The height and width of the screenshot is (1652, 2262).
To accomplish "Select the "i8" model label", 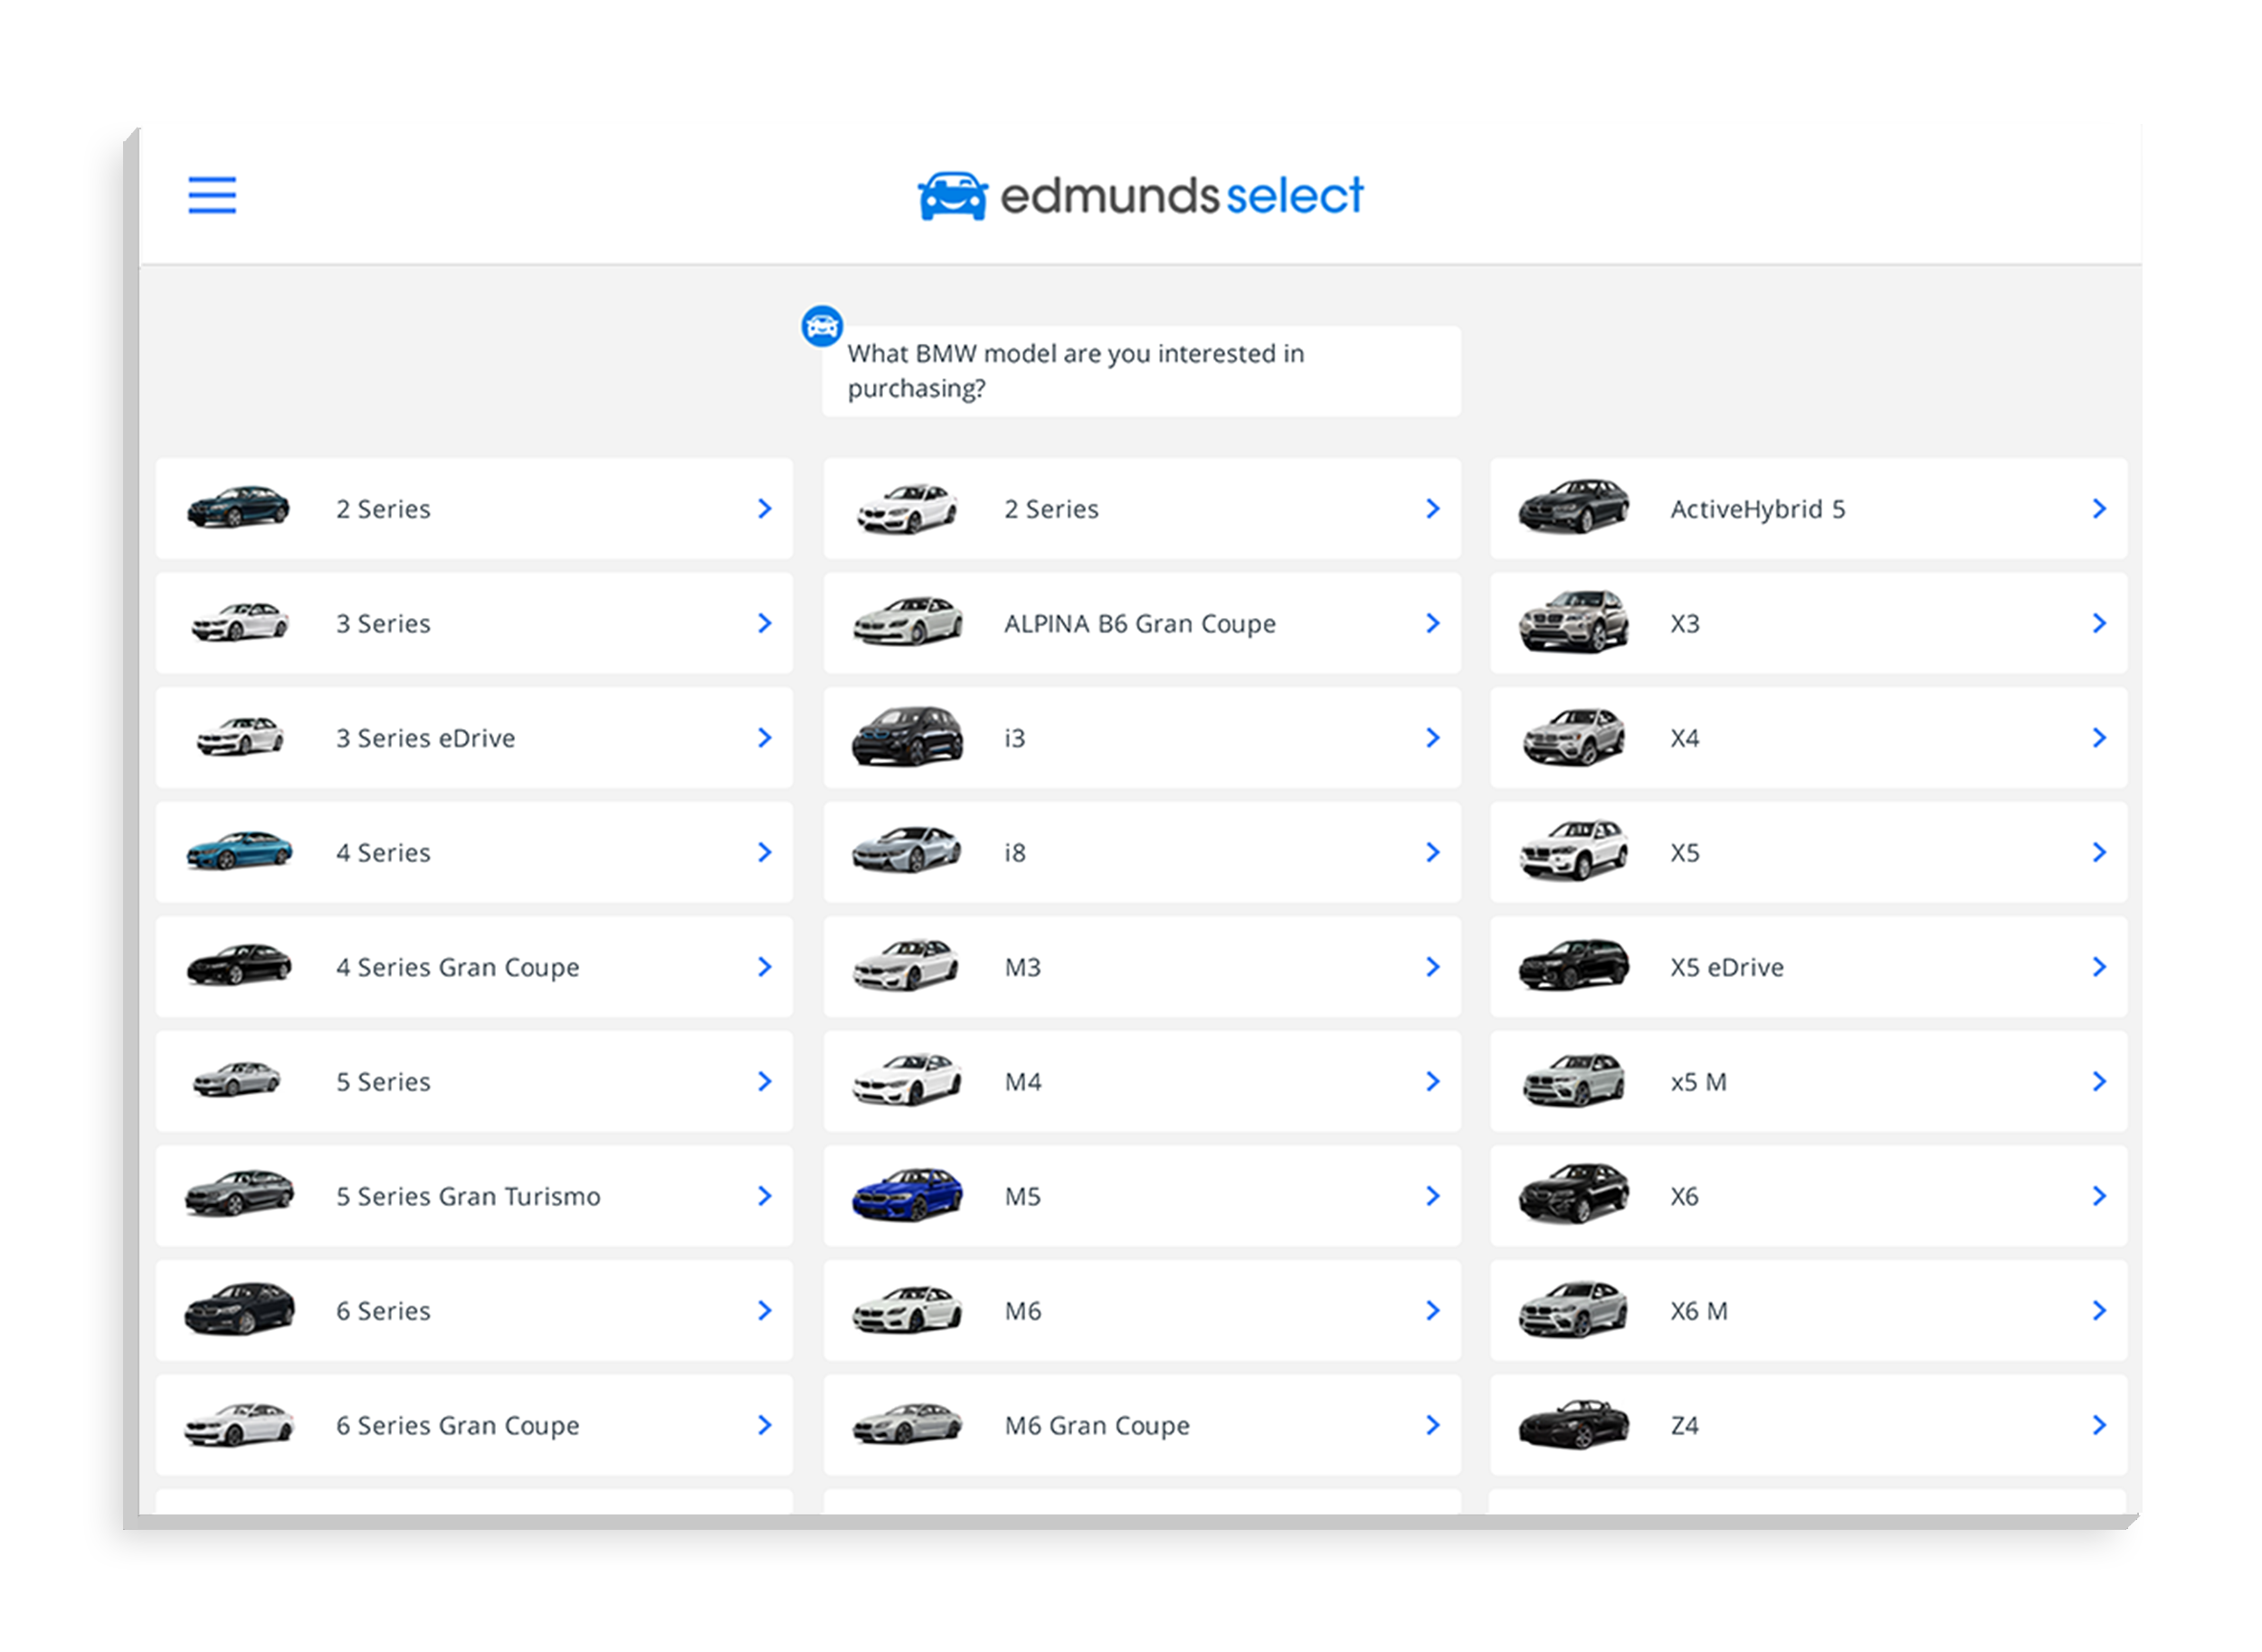I will 1015,853.
